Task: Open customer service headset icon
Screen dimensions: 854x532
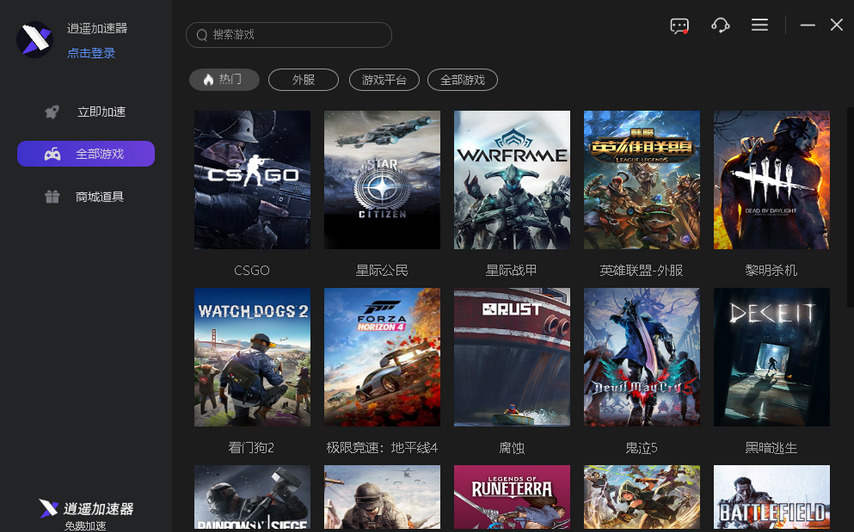Action: (720, 25)
